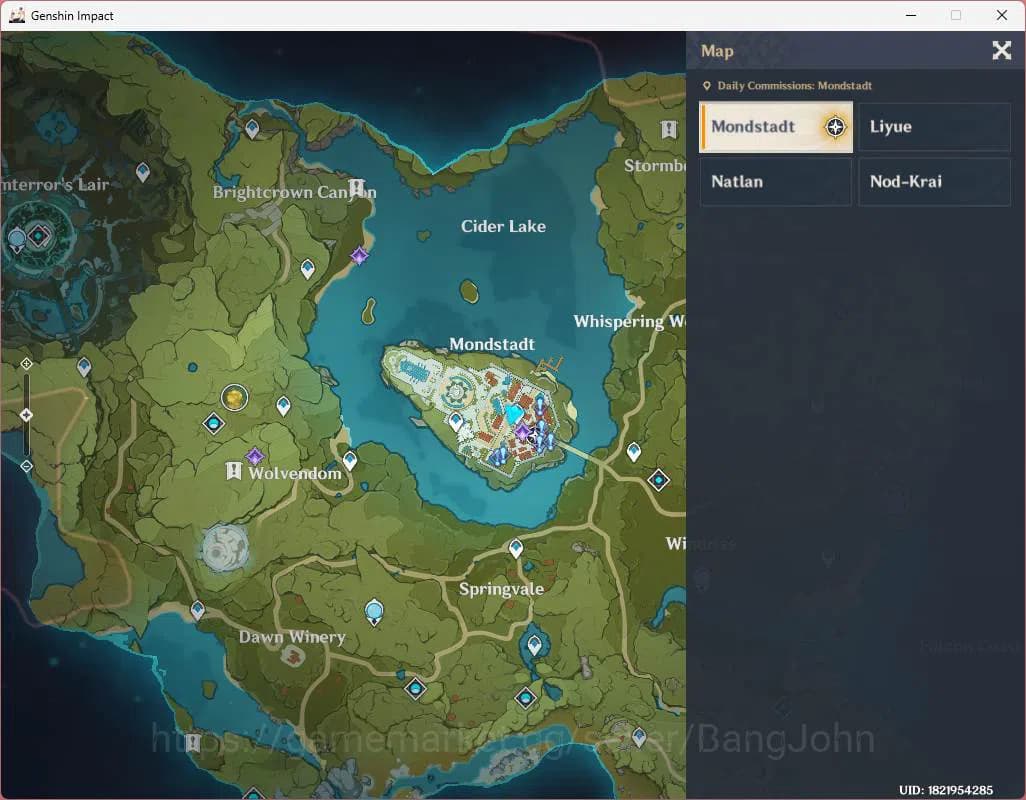
Task: Click the Wolvendom label
Action: [x=294, y=473]
